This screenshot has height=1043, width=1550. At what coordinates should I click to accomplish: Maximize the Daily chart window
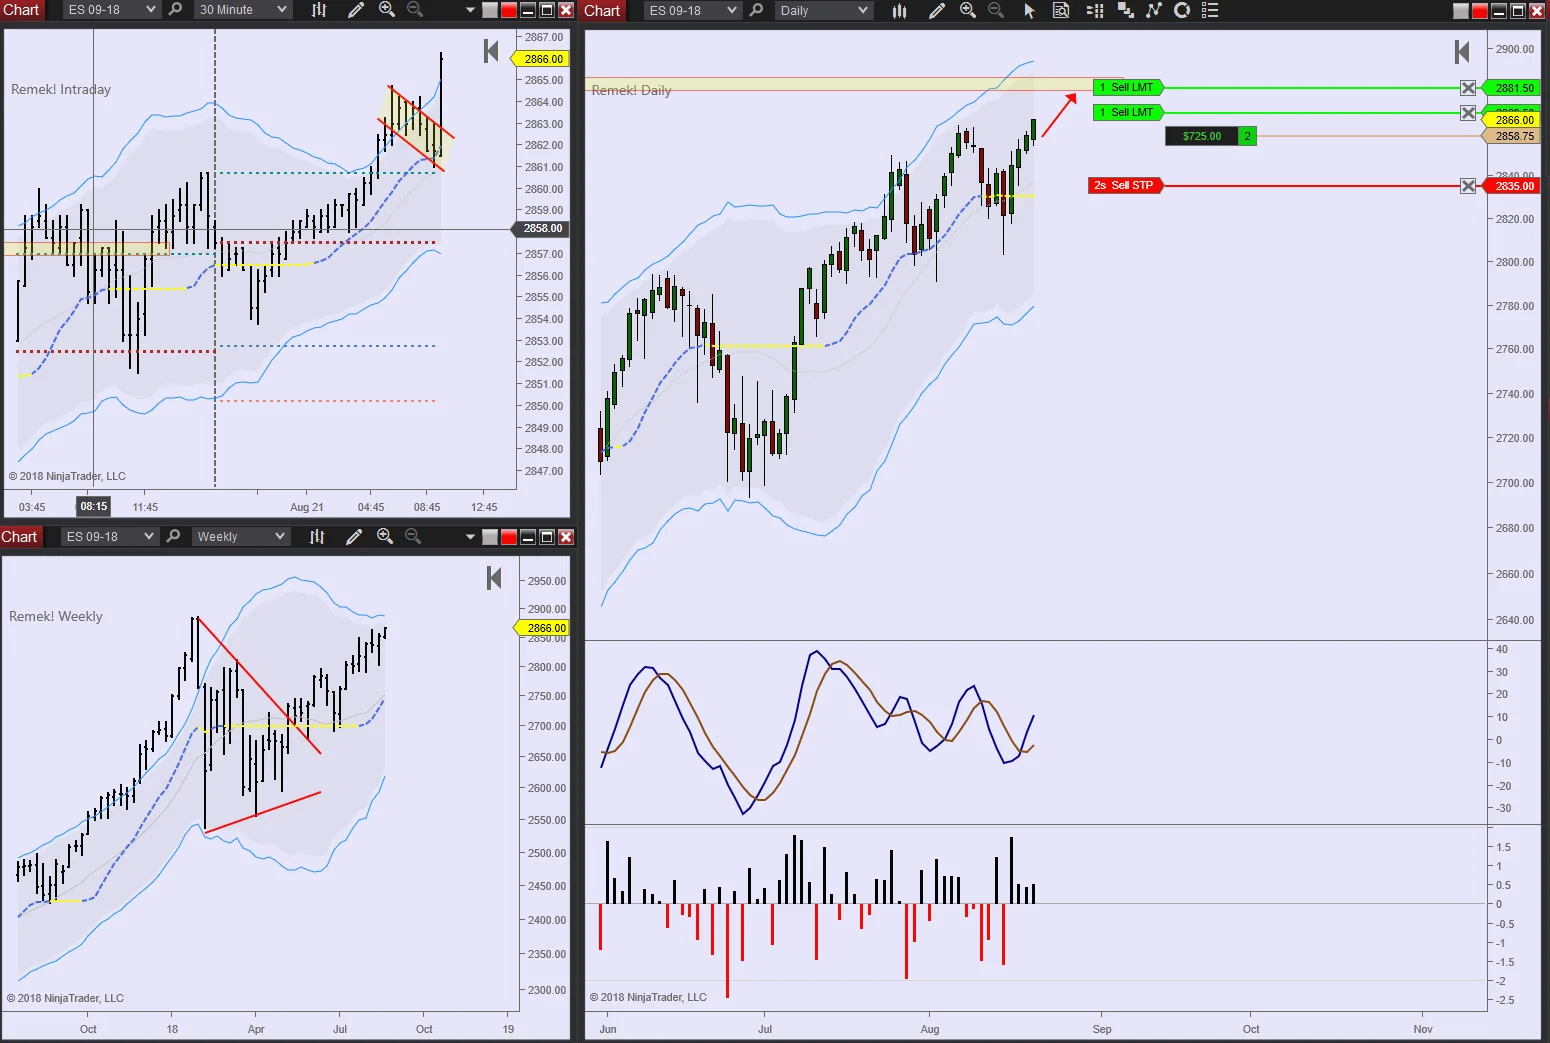(x=1517, y=10)
